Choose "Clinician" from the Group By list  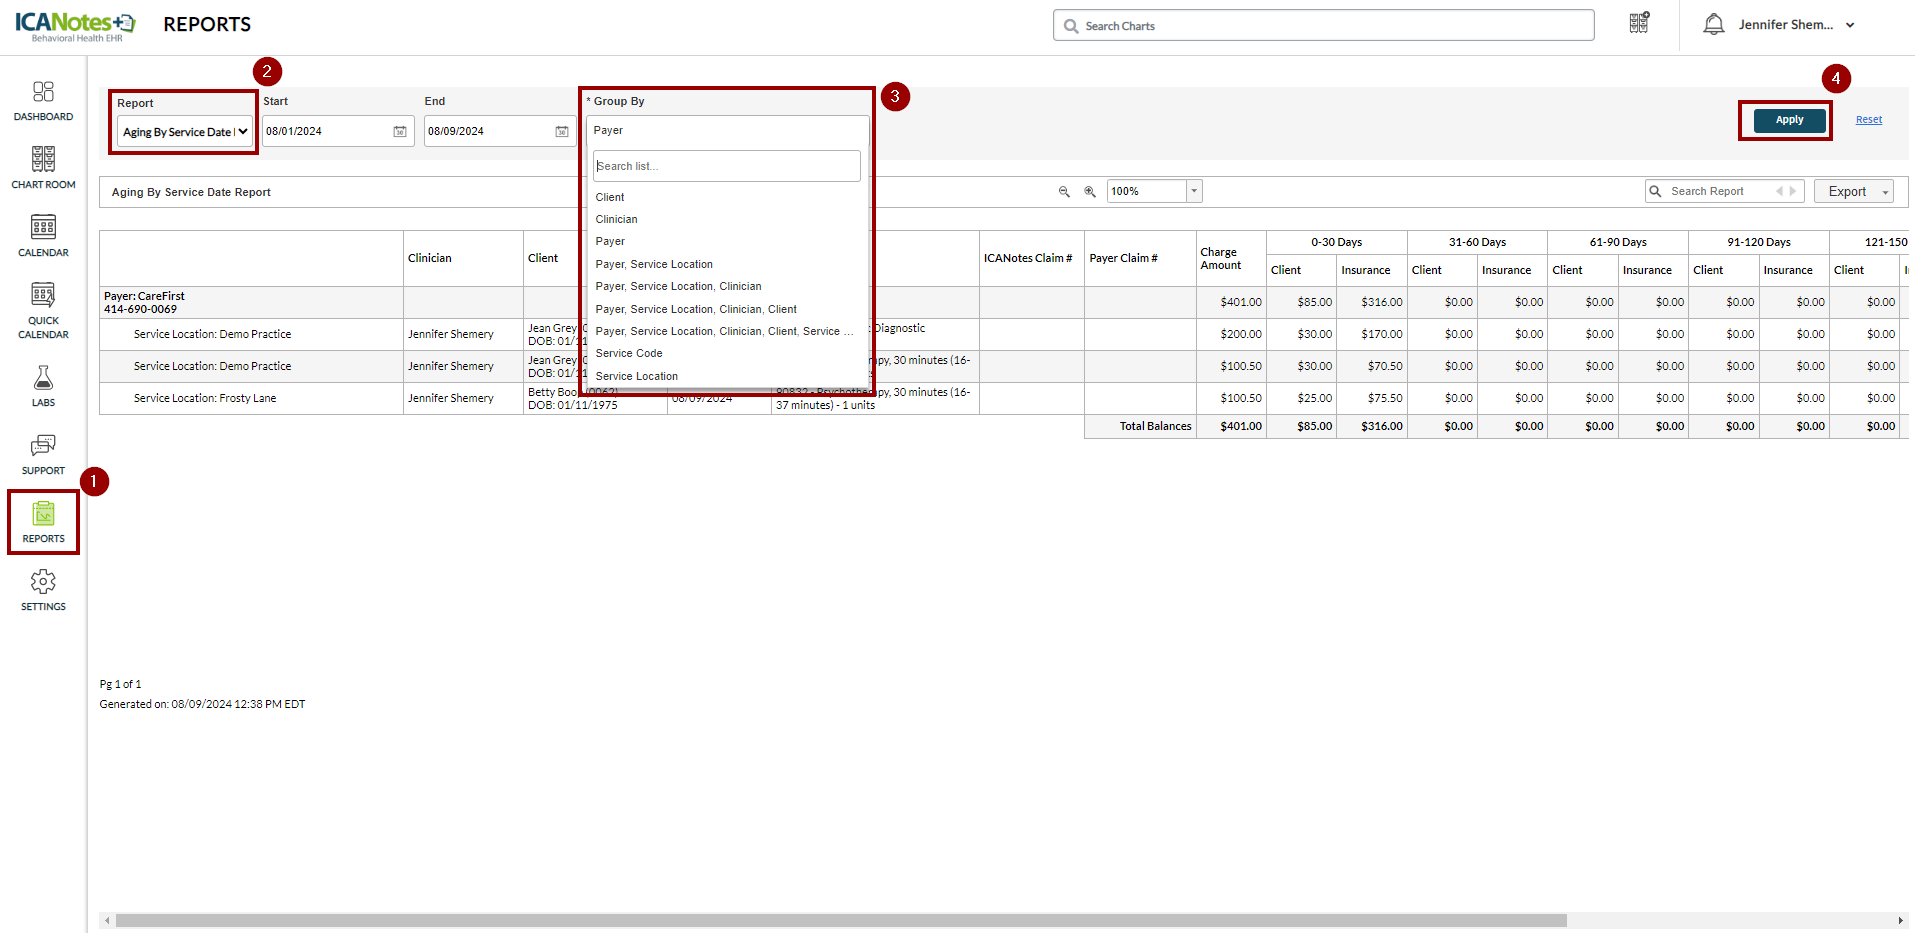616,220
